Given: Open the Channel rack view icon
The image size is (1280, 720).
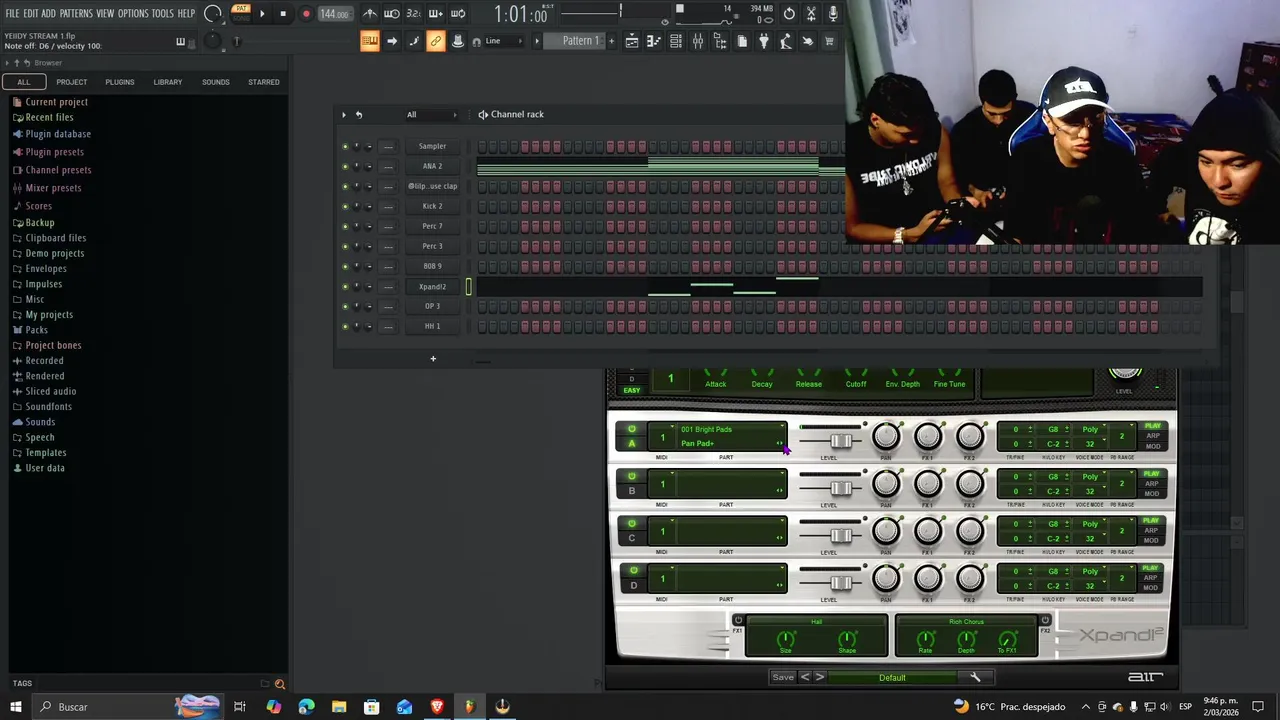Looking at the screenshot, I should 676,41.
